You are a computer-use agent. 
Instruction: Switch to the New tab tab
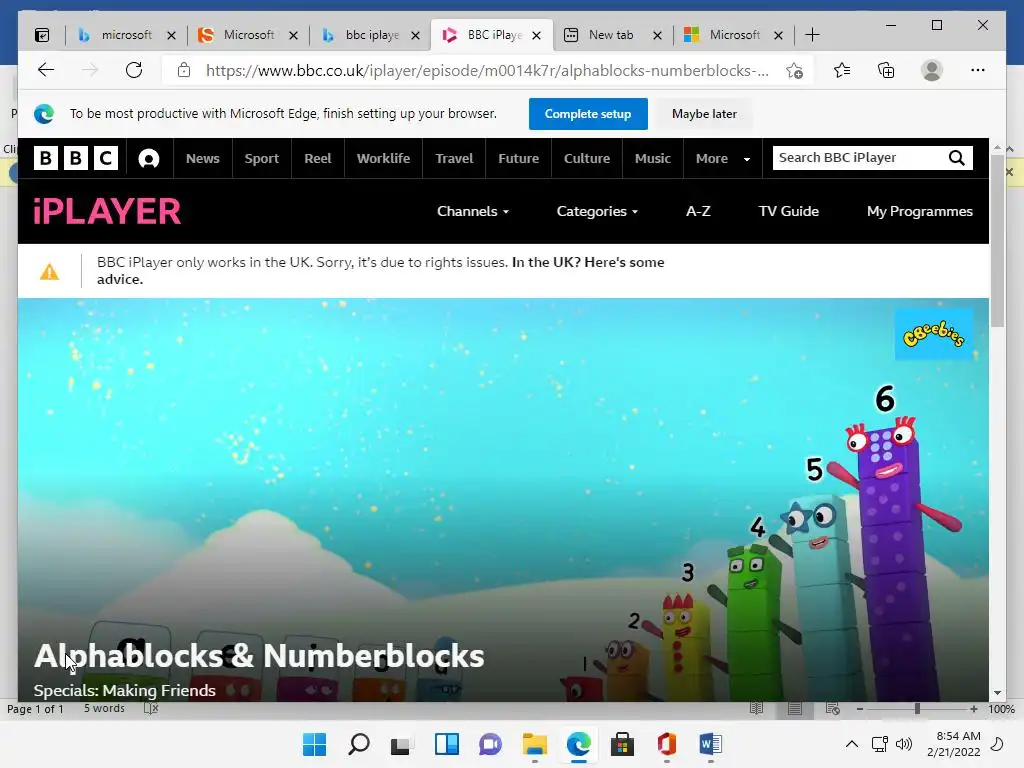[611, 35]
